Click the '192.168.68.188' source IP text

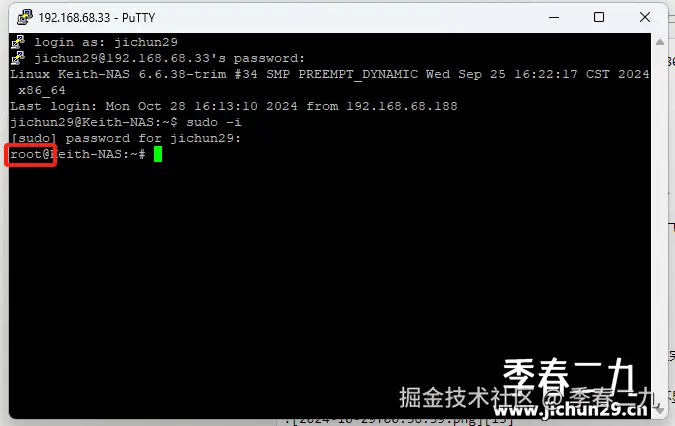click(402, 106)
